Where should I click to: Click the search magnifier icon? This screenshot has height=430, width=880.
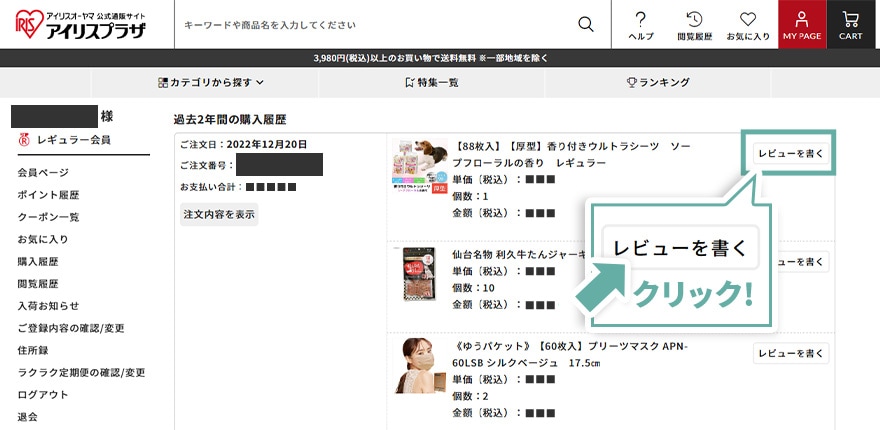tap(585, 24)
